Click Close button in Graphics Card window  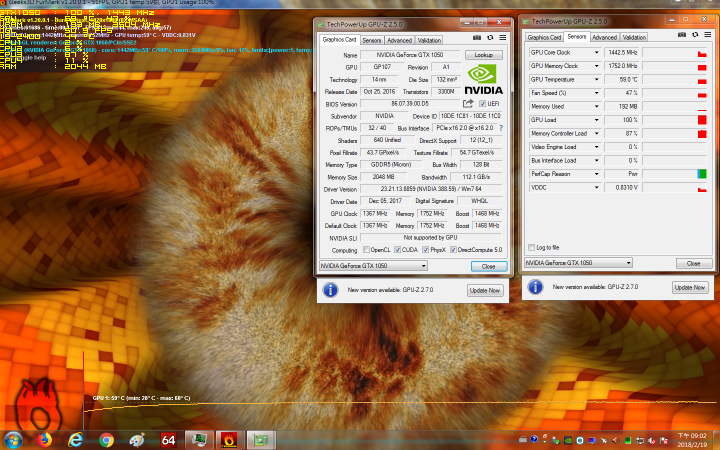[x=489, y=266]
